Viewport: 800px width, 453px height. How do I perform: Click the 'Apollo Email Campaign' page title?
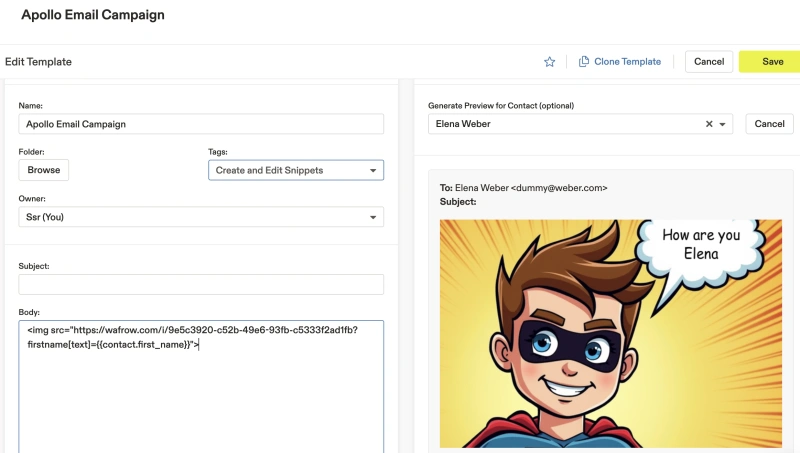[x=93, y=15]
